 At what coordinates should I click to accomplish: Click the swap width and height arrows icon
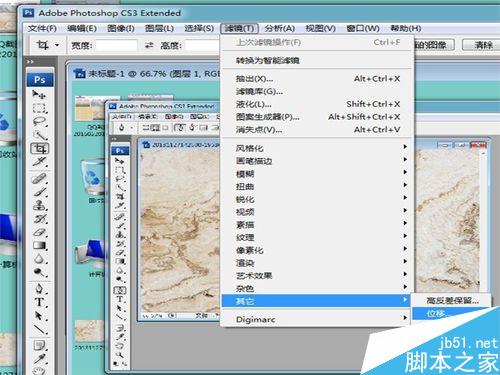(x=149, y=45)
